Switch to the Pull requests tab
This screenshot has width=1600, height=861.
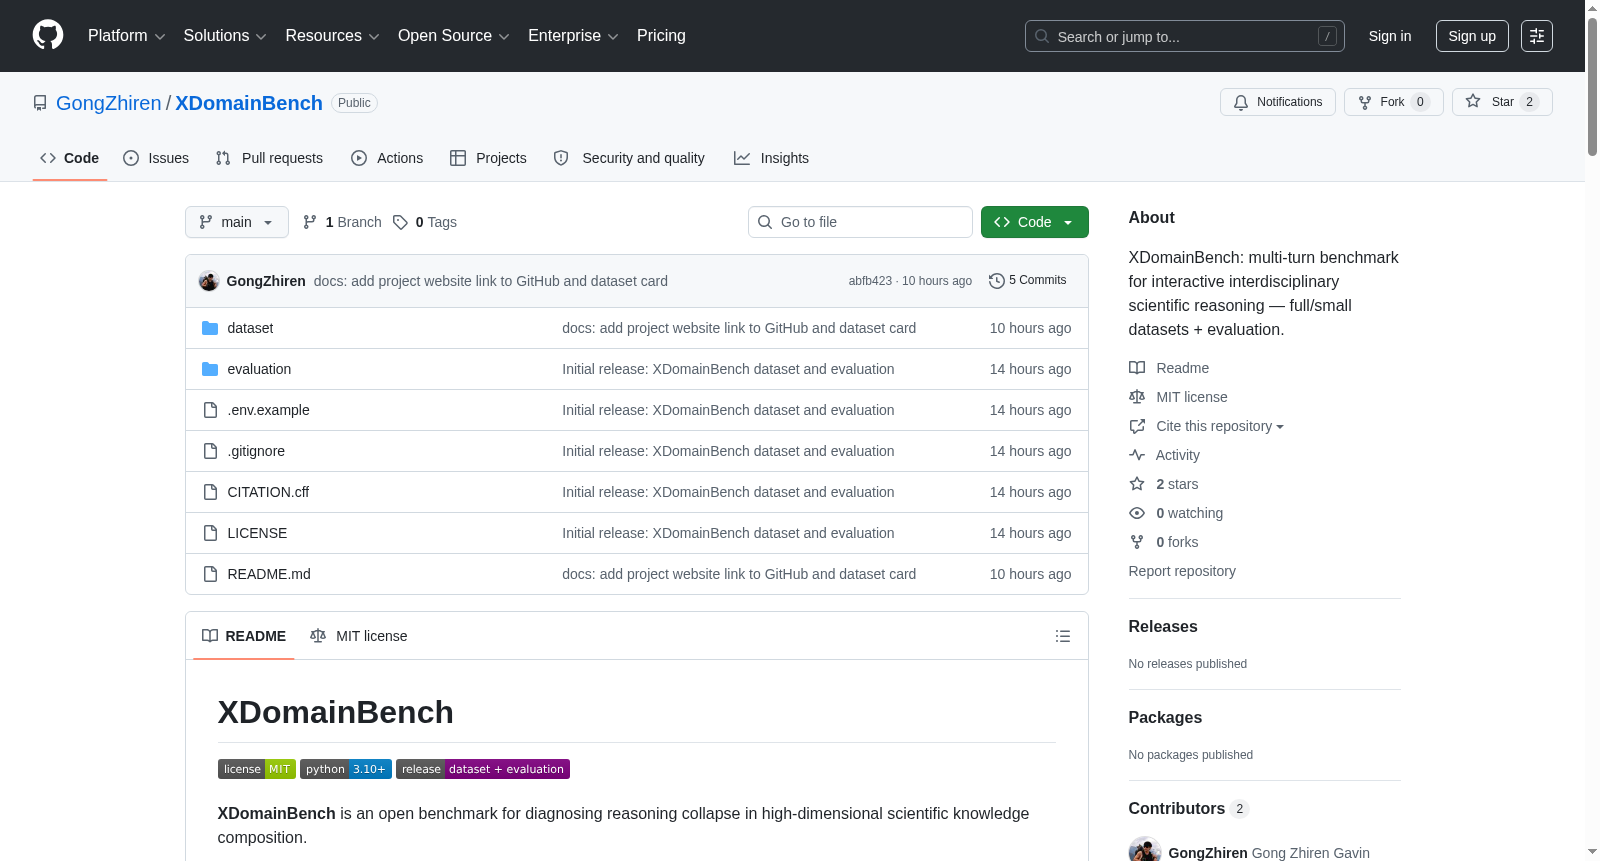click(x=269, y=158)
